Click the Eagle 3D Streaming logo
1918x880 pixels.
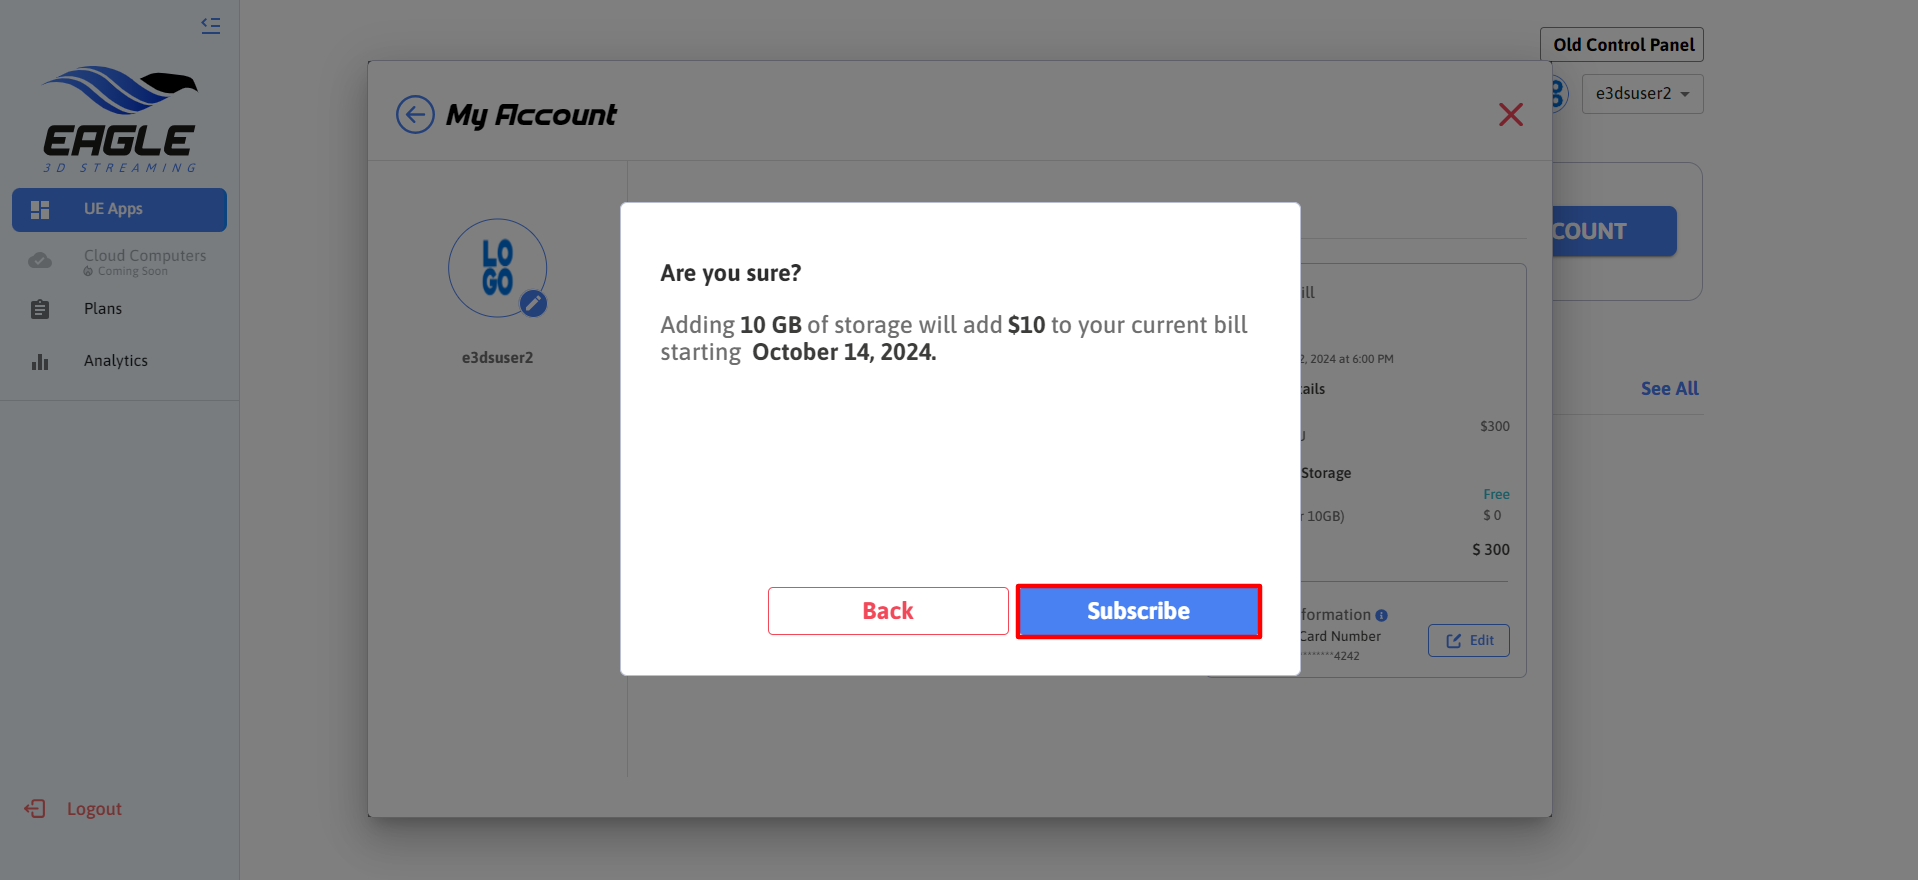tap(120, 119)
